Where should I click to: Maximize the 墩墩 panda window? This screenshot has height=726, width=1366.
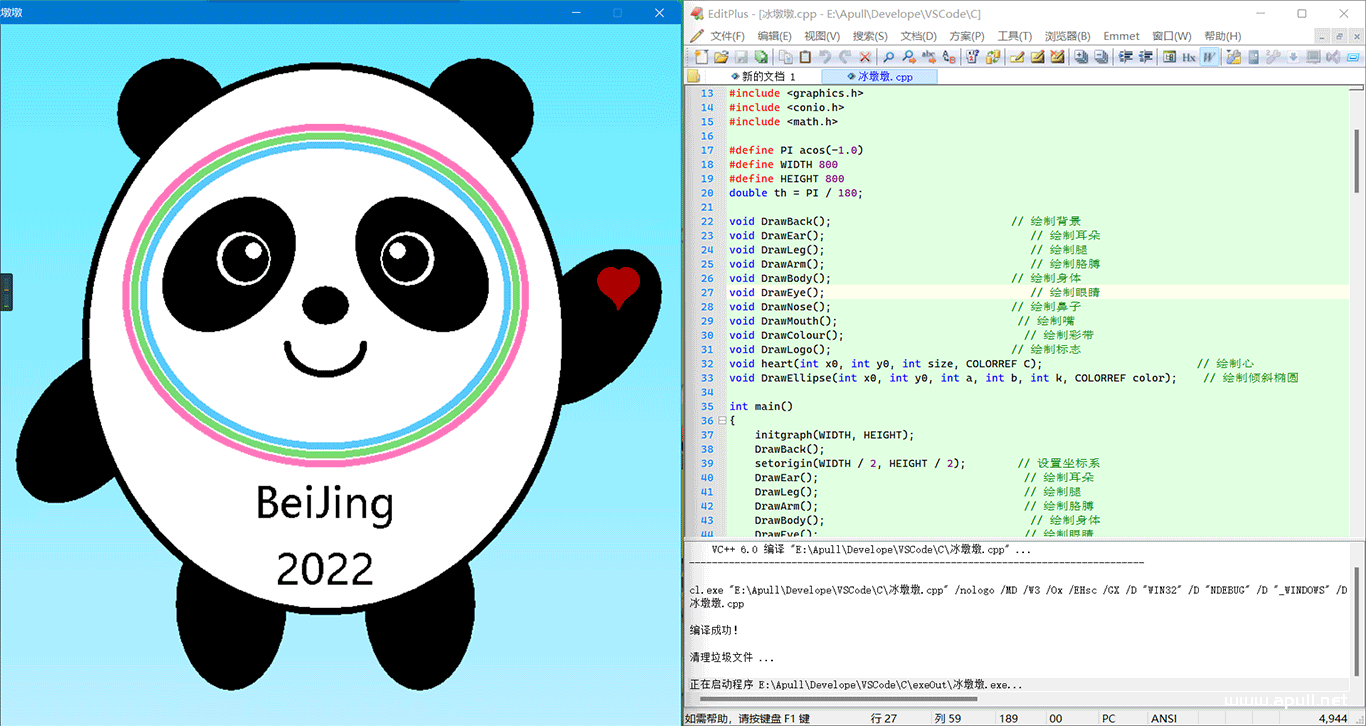[x=617, y=12]
